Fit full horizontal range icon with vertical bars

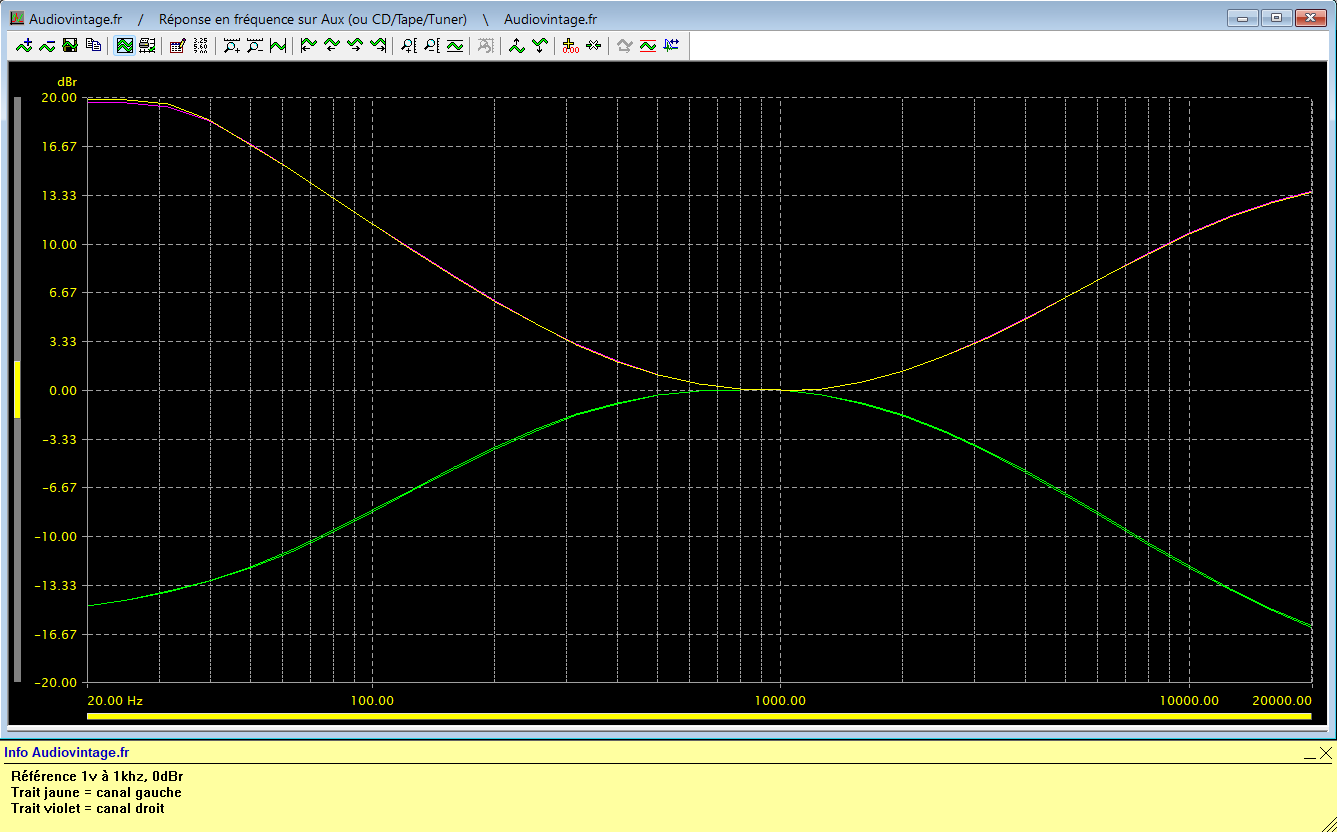(277, 45)
